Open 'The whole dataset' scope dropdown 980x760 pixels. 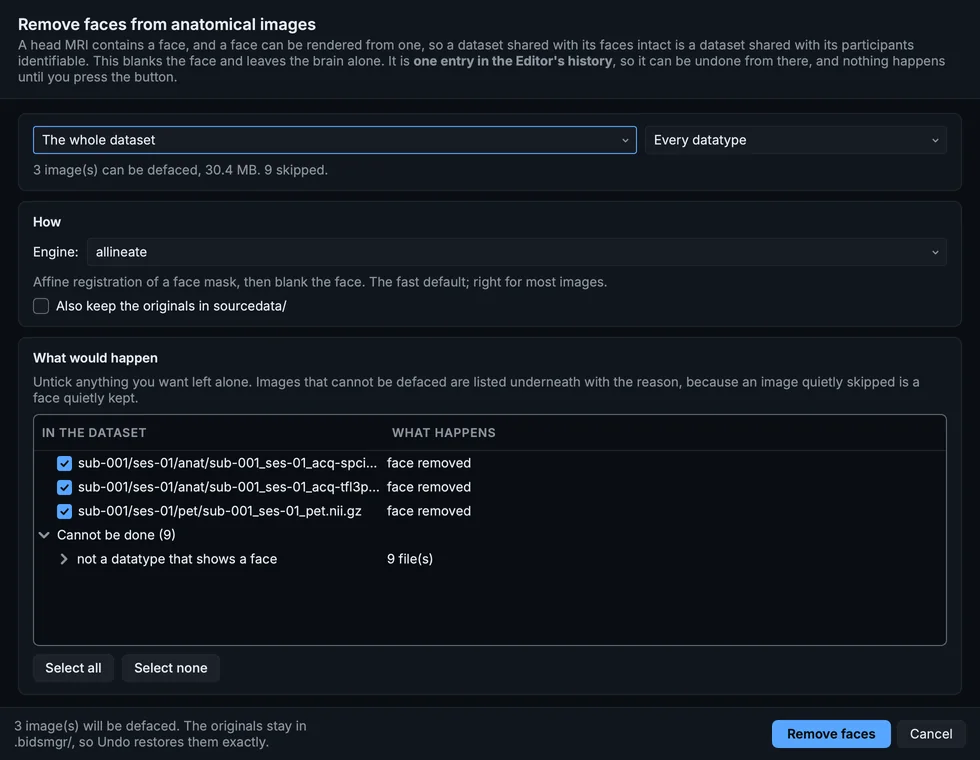coord(334,140)
